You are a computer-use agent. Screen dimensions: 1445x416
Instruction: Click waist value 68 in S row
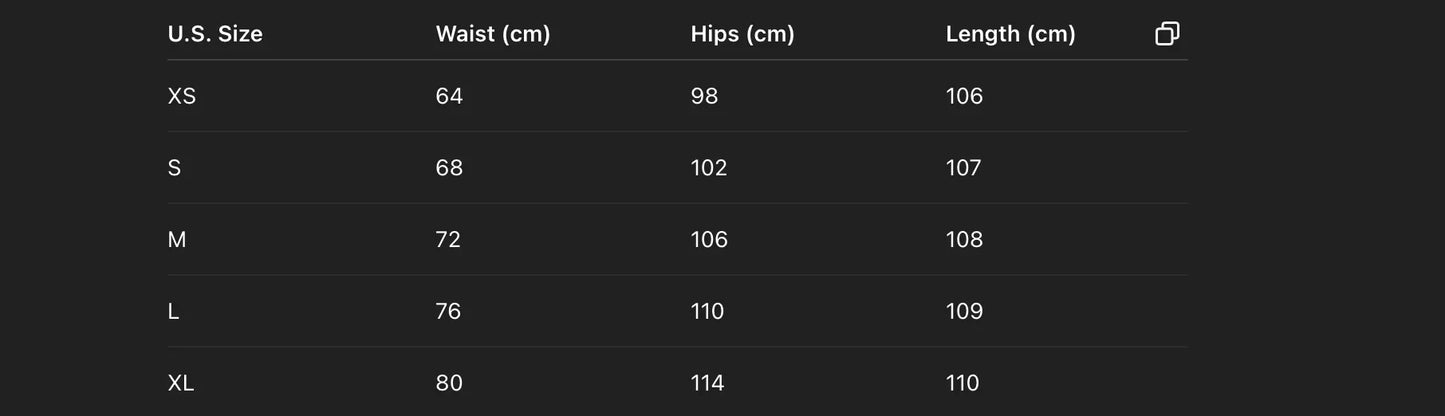(x=449, y=168)
